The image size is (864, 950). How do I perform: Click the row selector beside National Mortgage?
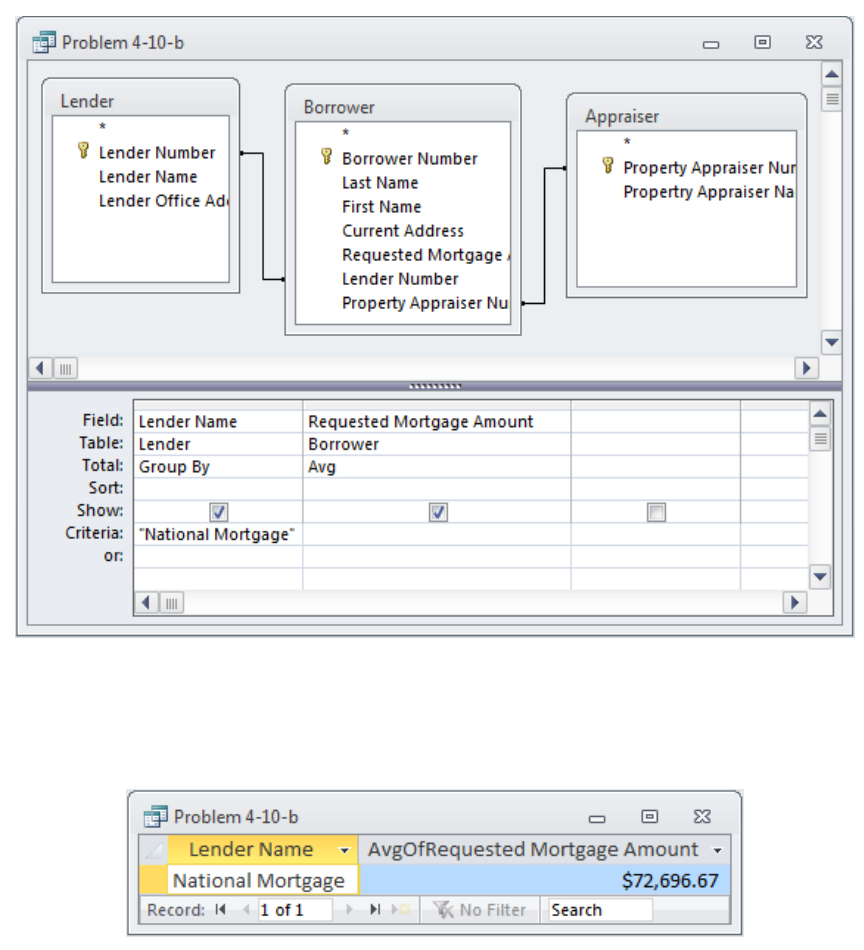[x=153, y=880]
